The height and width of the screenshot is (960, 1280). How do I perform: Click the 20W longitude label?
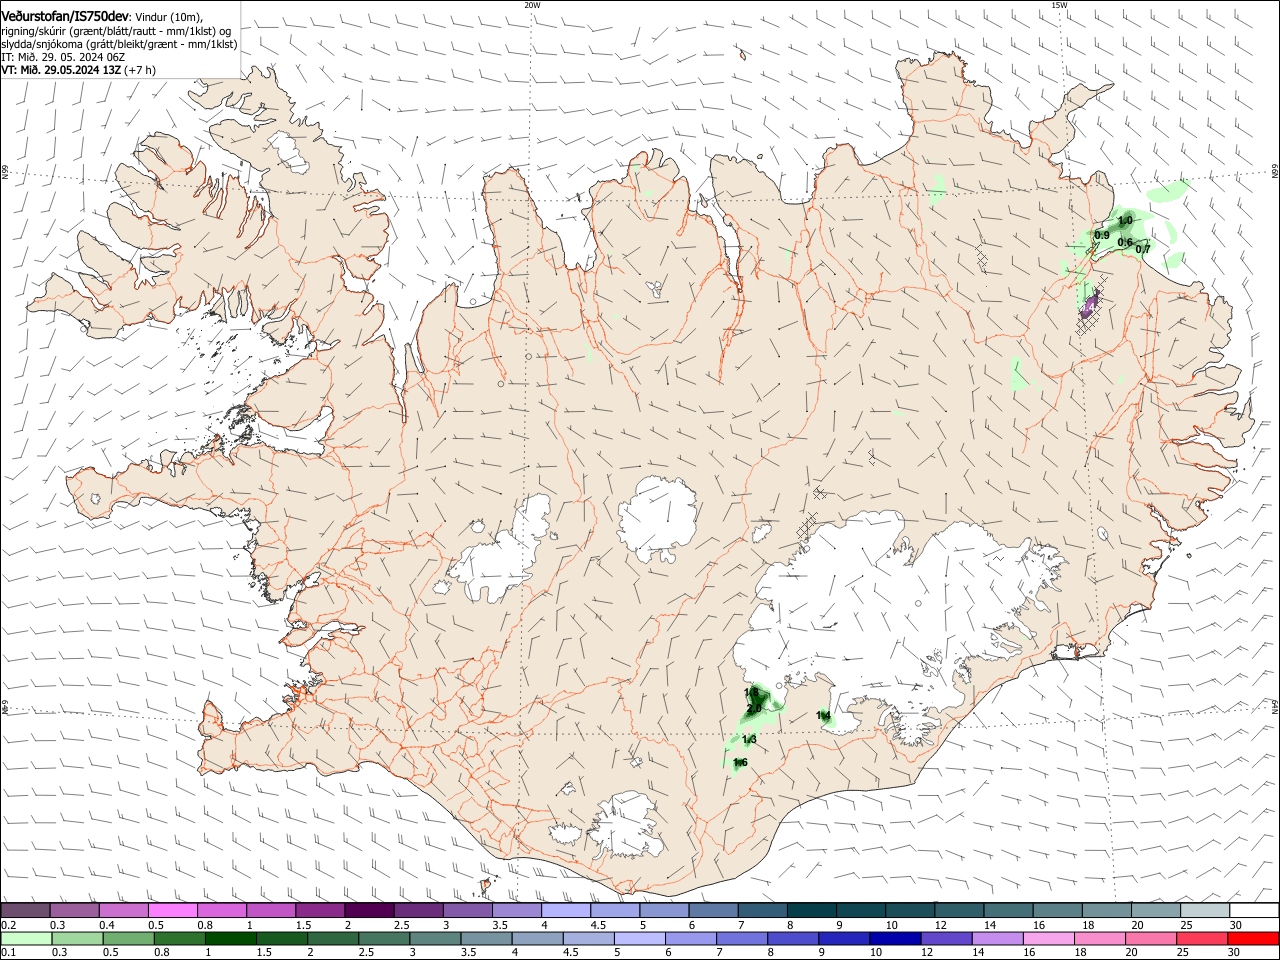tap(532, 5)
